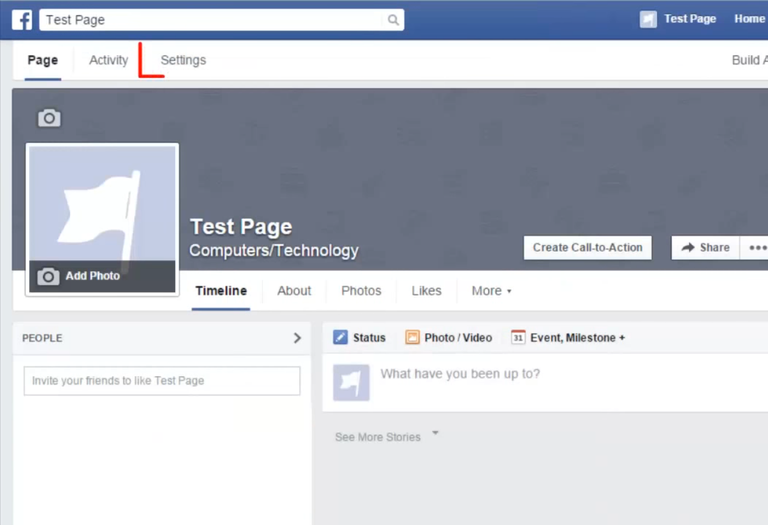768x525 pixels.
Task: Click the search magnifier icon
Action: pos(393,19)
